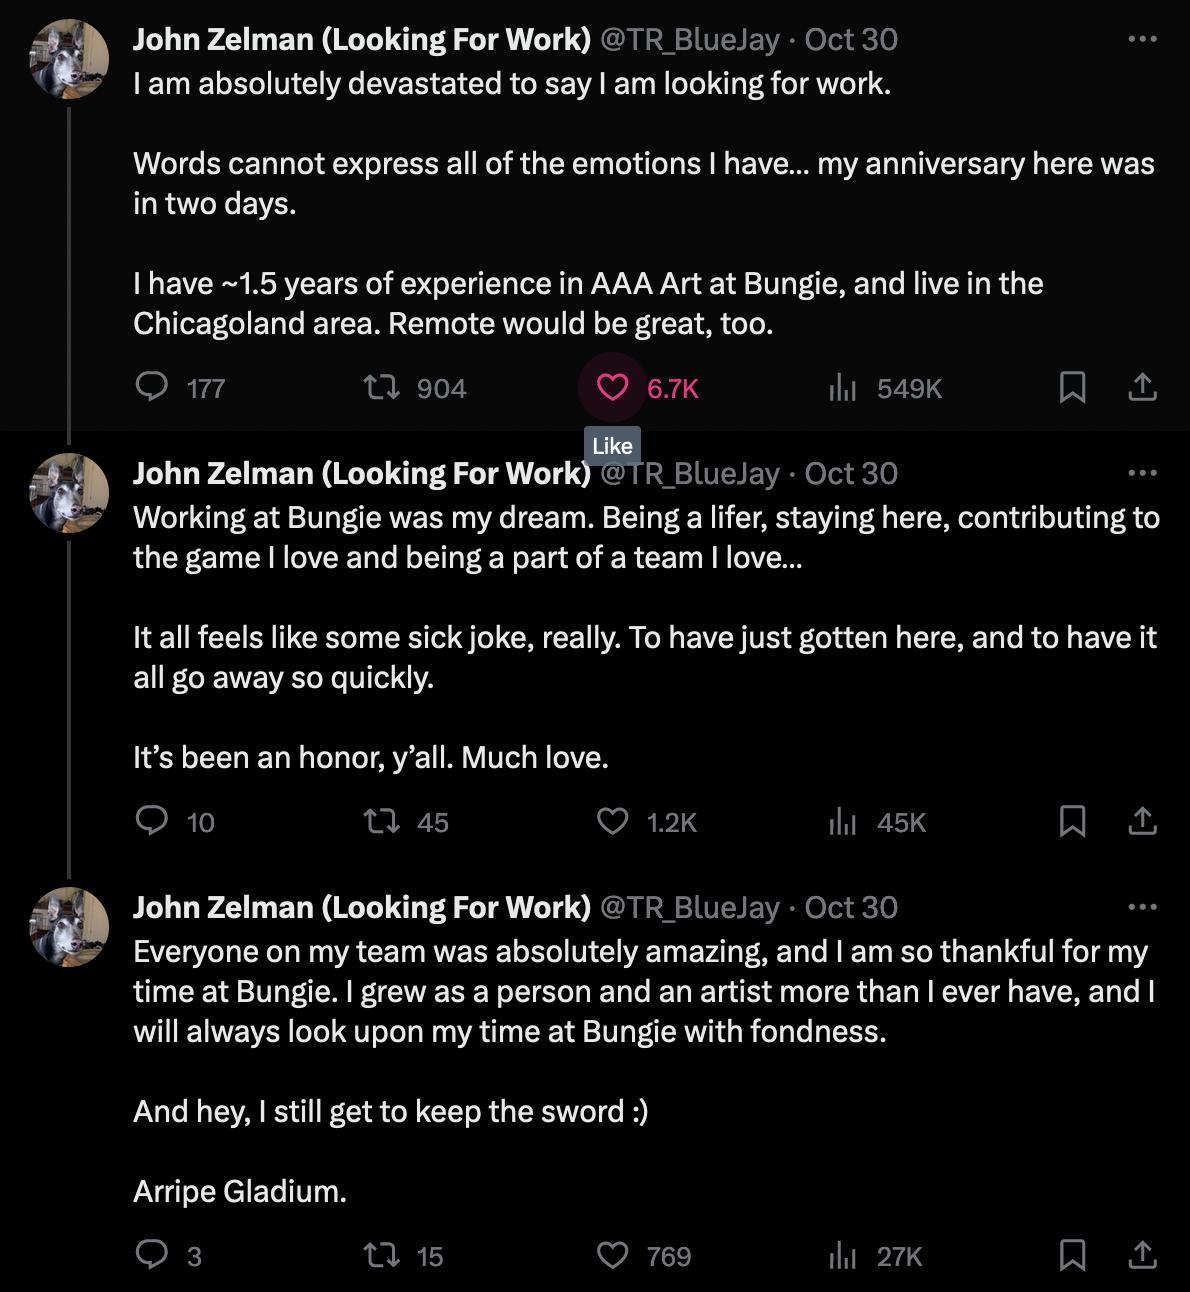Open the Oct 30 timestamp on second tweet
This screenshot has height=1292, width=1190.
click(x=851, y=473)
